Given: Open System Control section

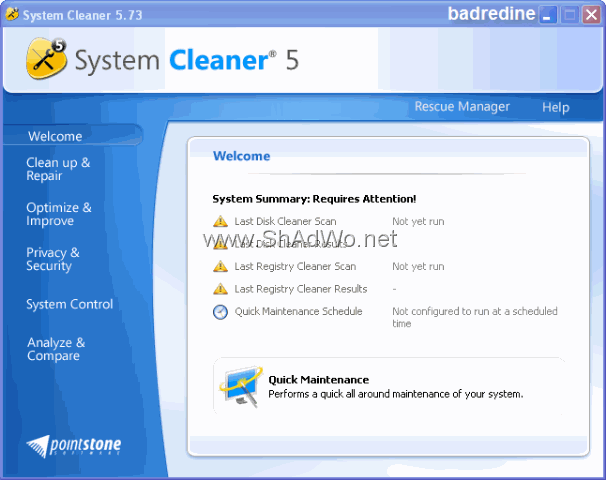Looking at the screenshot, I should click(70, 304).
